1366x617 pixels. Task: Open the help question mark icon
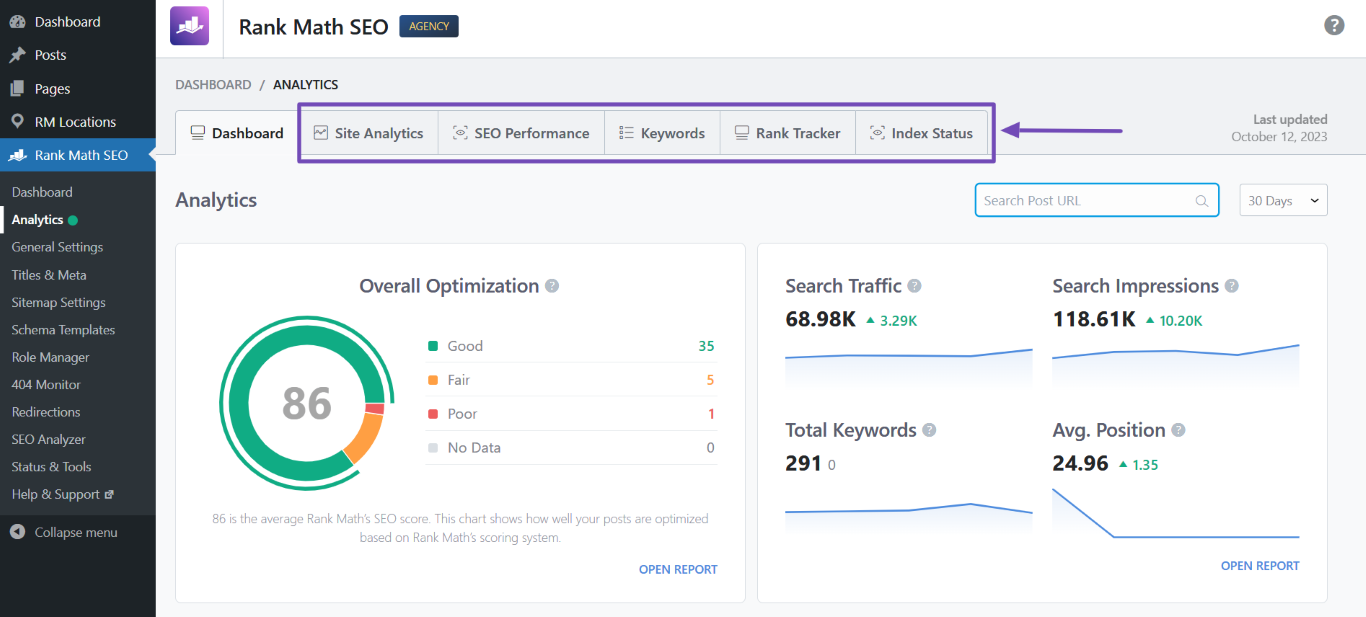[x=1334, y=25]
